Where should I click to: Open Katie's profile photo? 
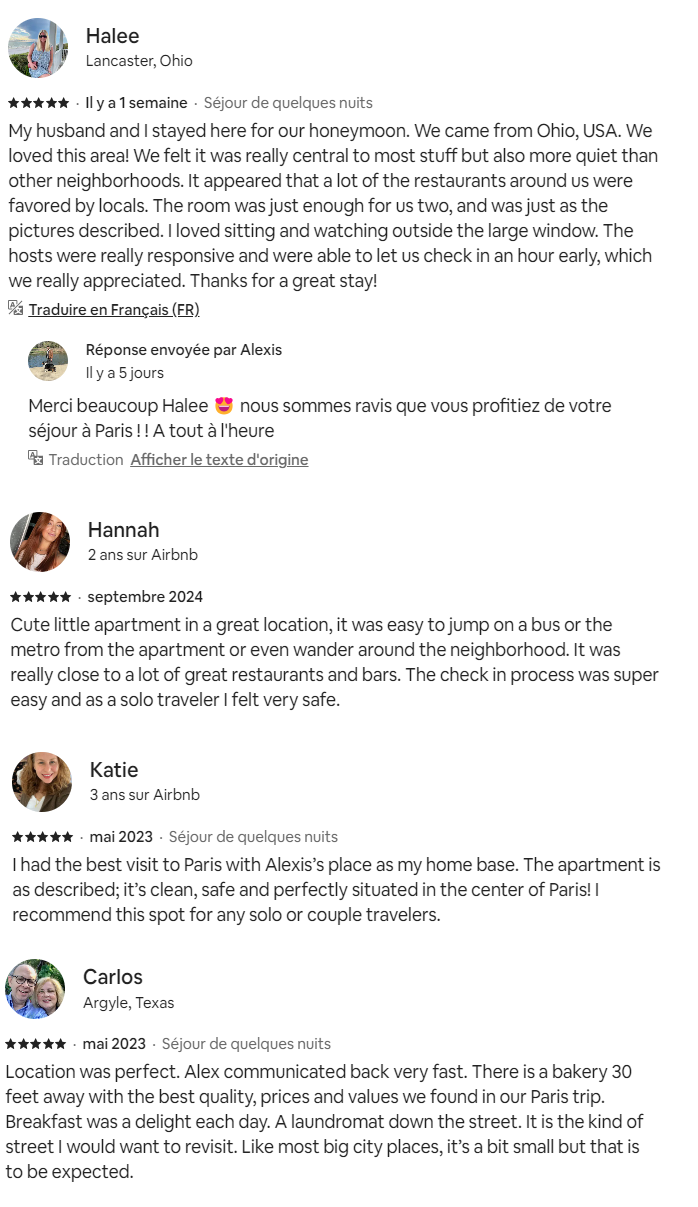[42, 782]
